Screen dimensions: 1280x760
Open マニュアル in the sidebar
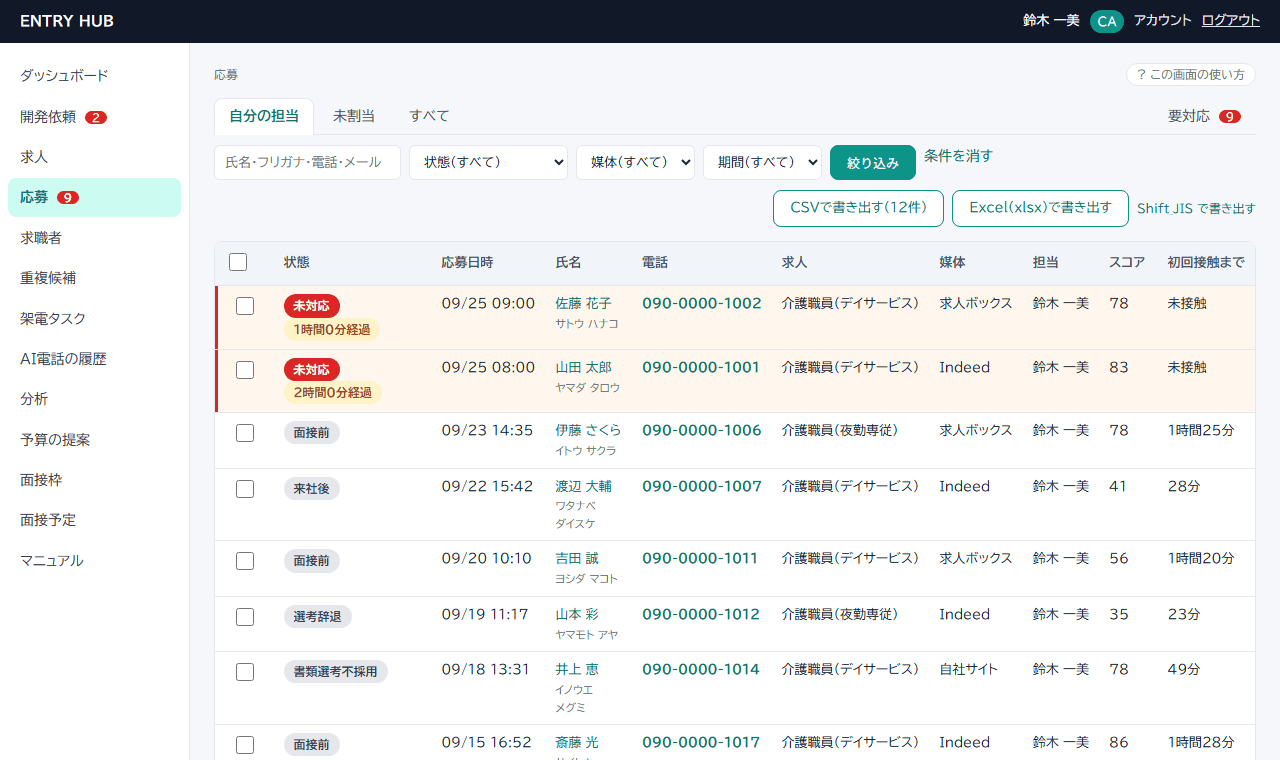[x=94, y=561]
